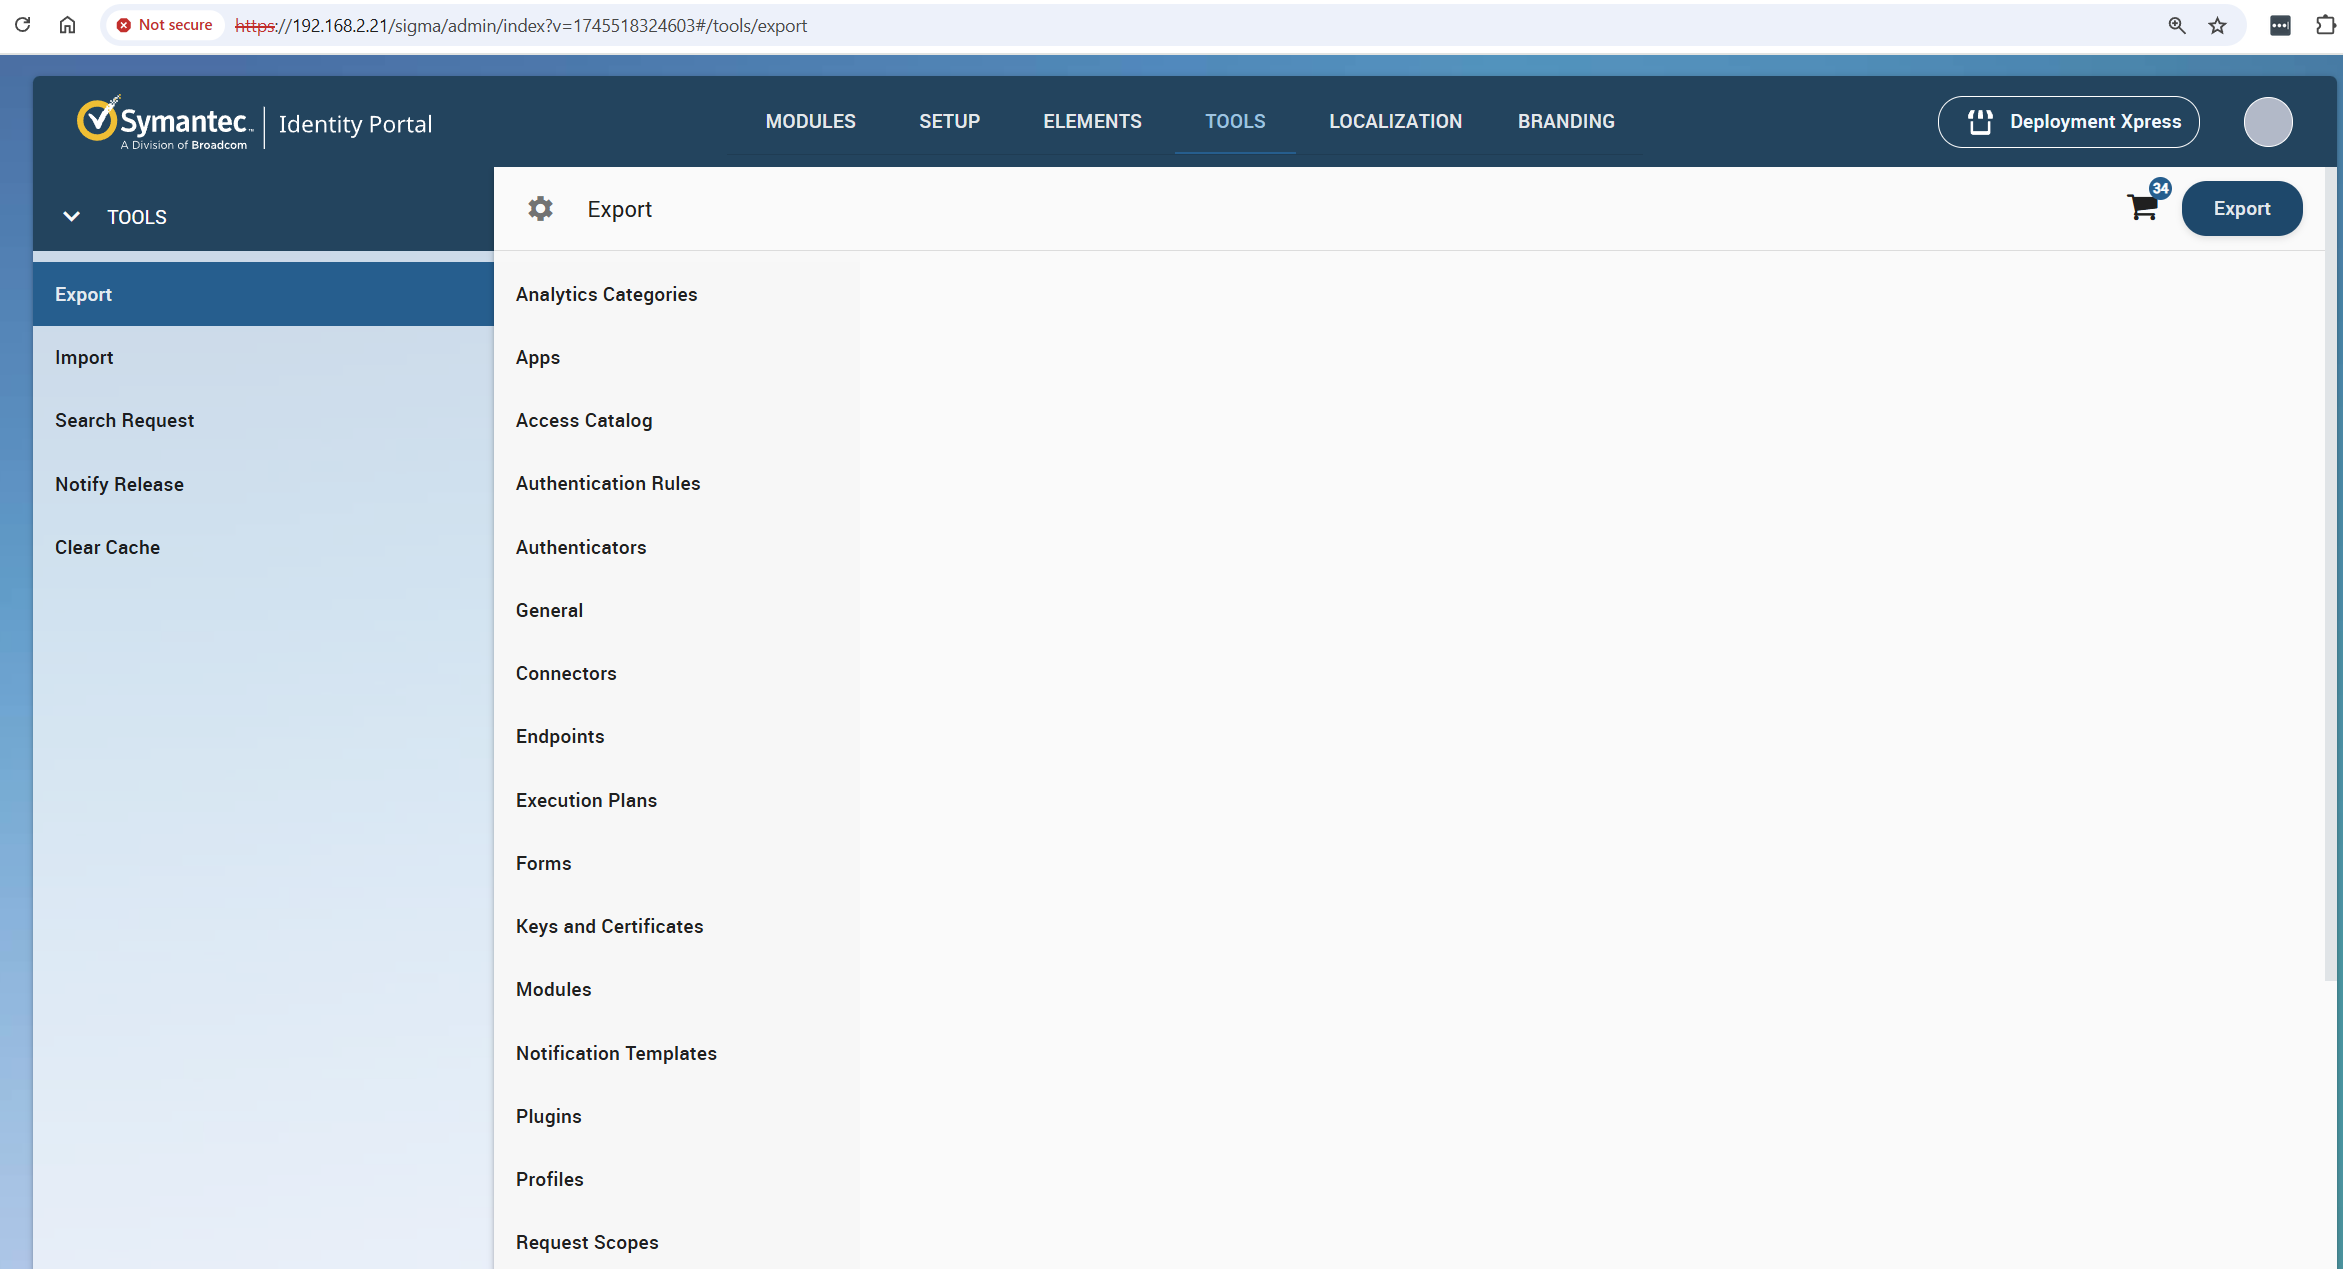This screenshot has width=2343, height=1269.
Task: Open the LOCALIZATION top navigation tab
Action: 1395,121
